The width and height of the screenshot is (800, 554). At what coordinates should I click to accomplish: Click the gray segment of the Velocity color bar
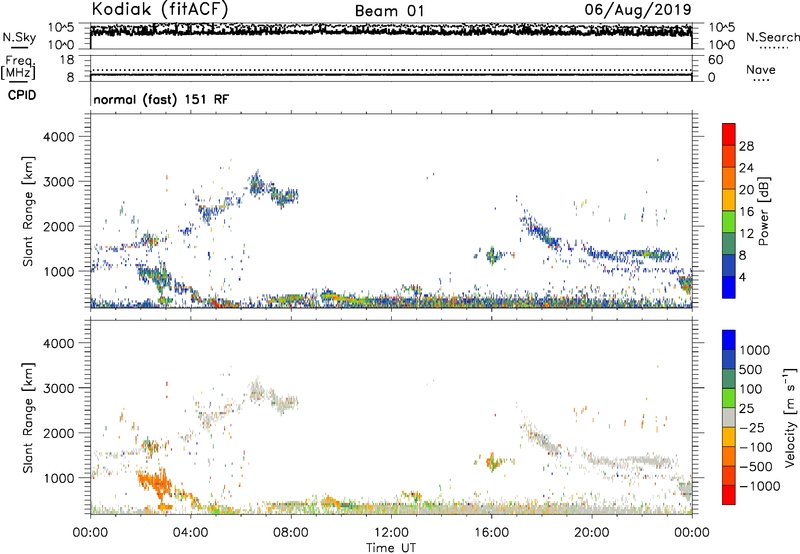pos(729,417)
